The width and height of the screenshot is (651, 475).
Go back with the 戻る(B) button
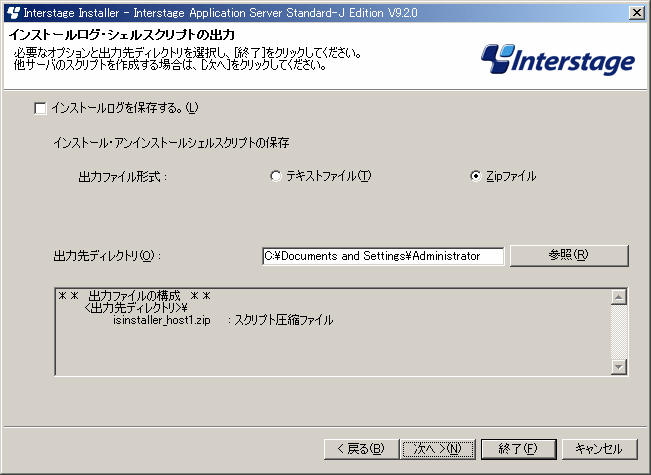361,449
